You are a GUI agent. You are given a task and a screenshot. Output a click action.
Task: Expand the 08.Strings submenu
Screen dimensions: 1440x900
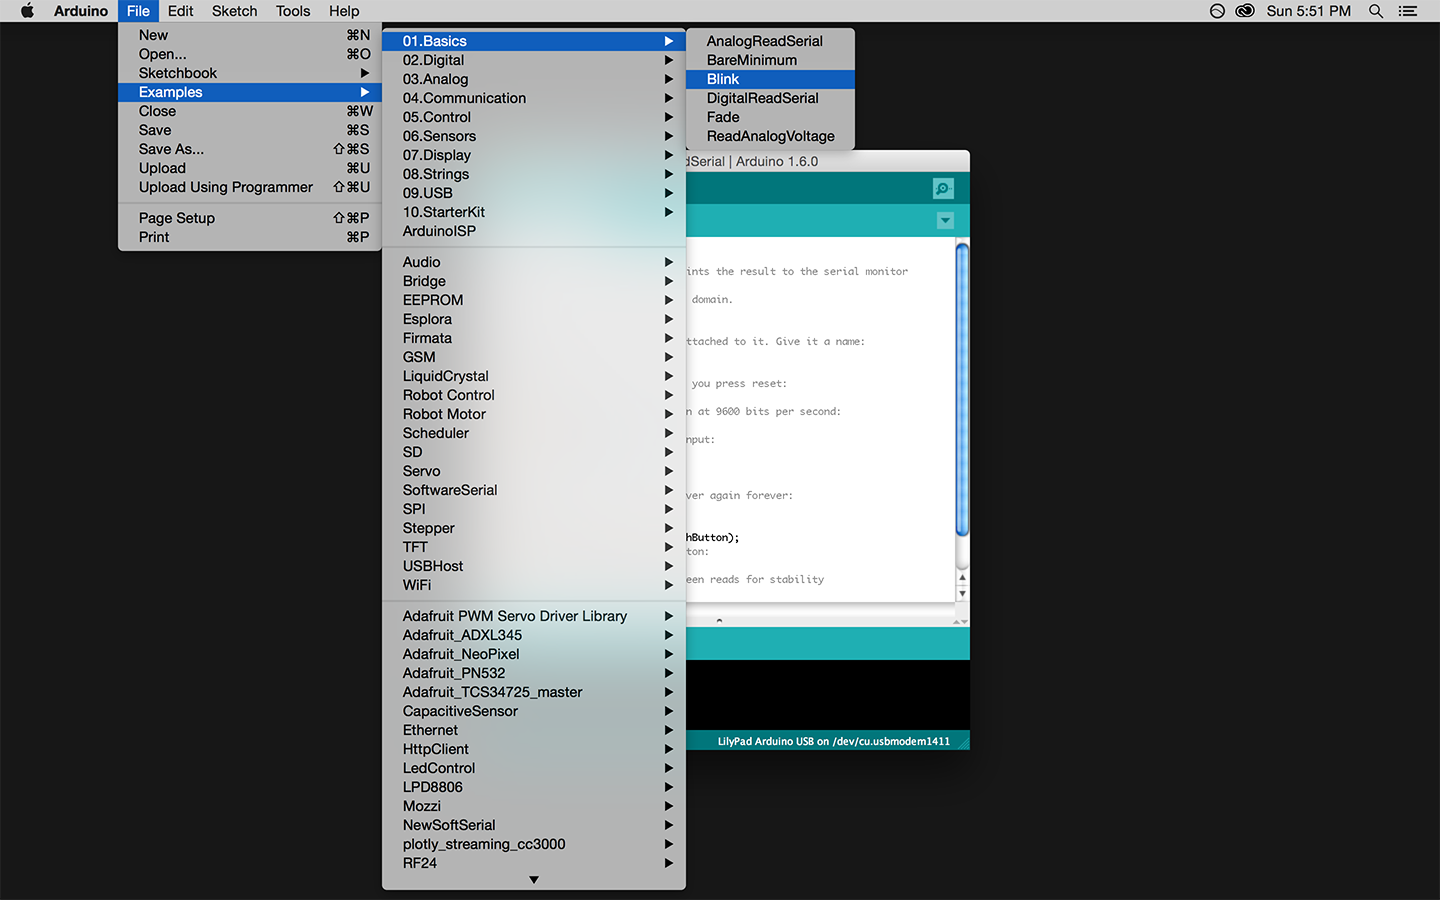(x=534, y=174)
